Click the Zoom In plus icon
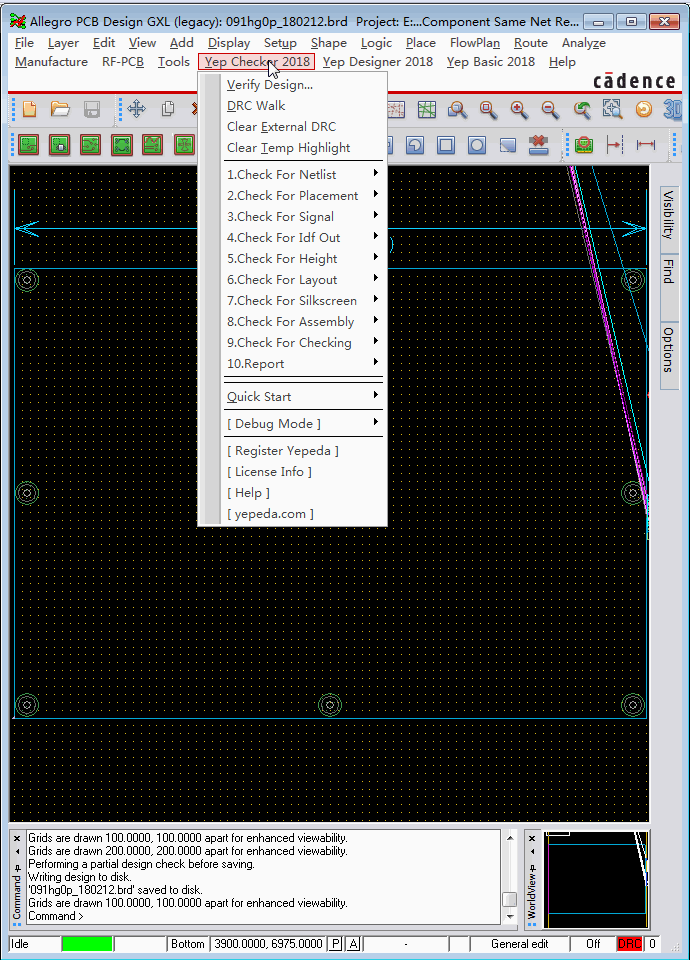 pos(519,110)
